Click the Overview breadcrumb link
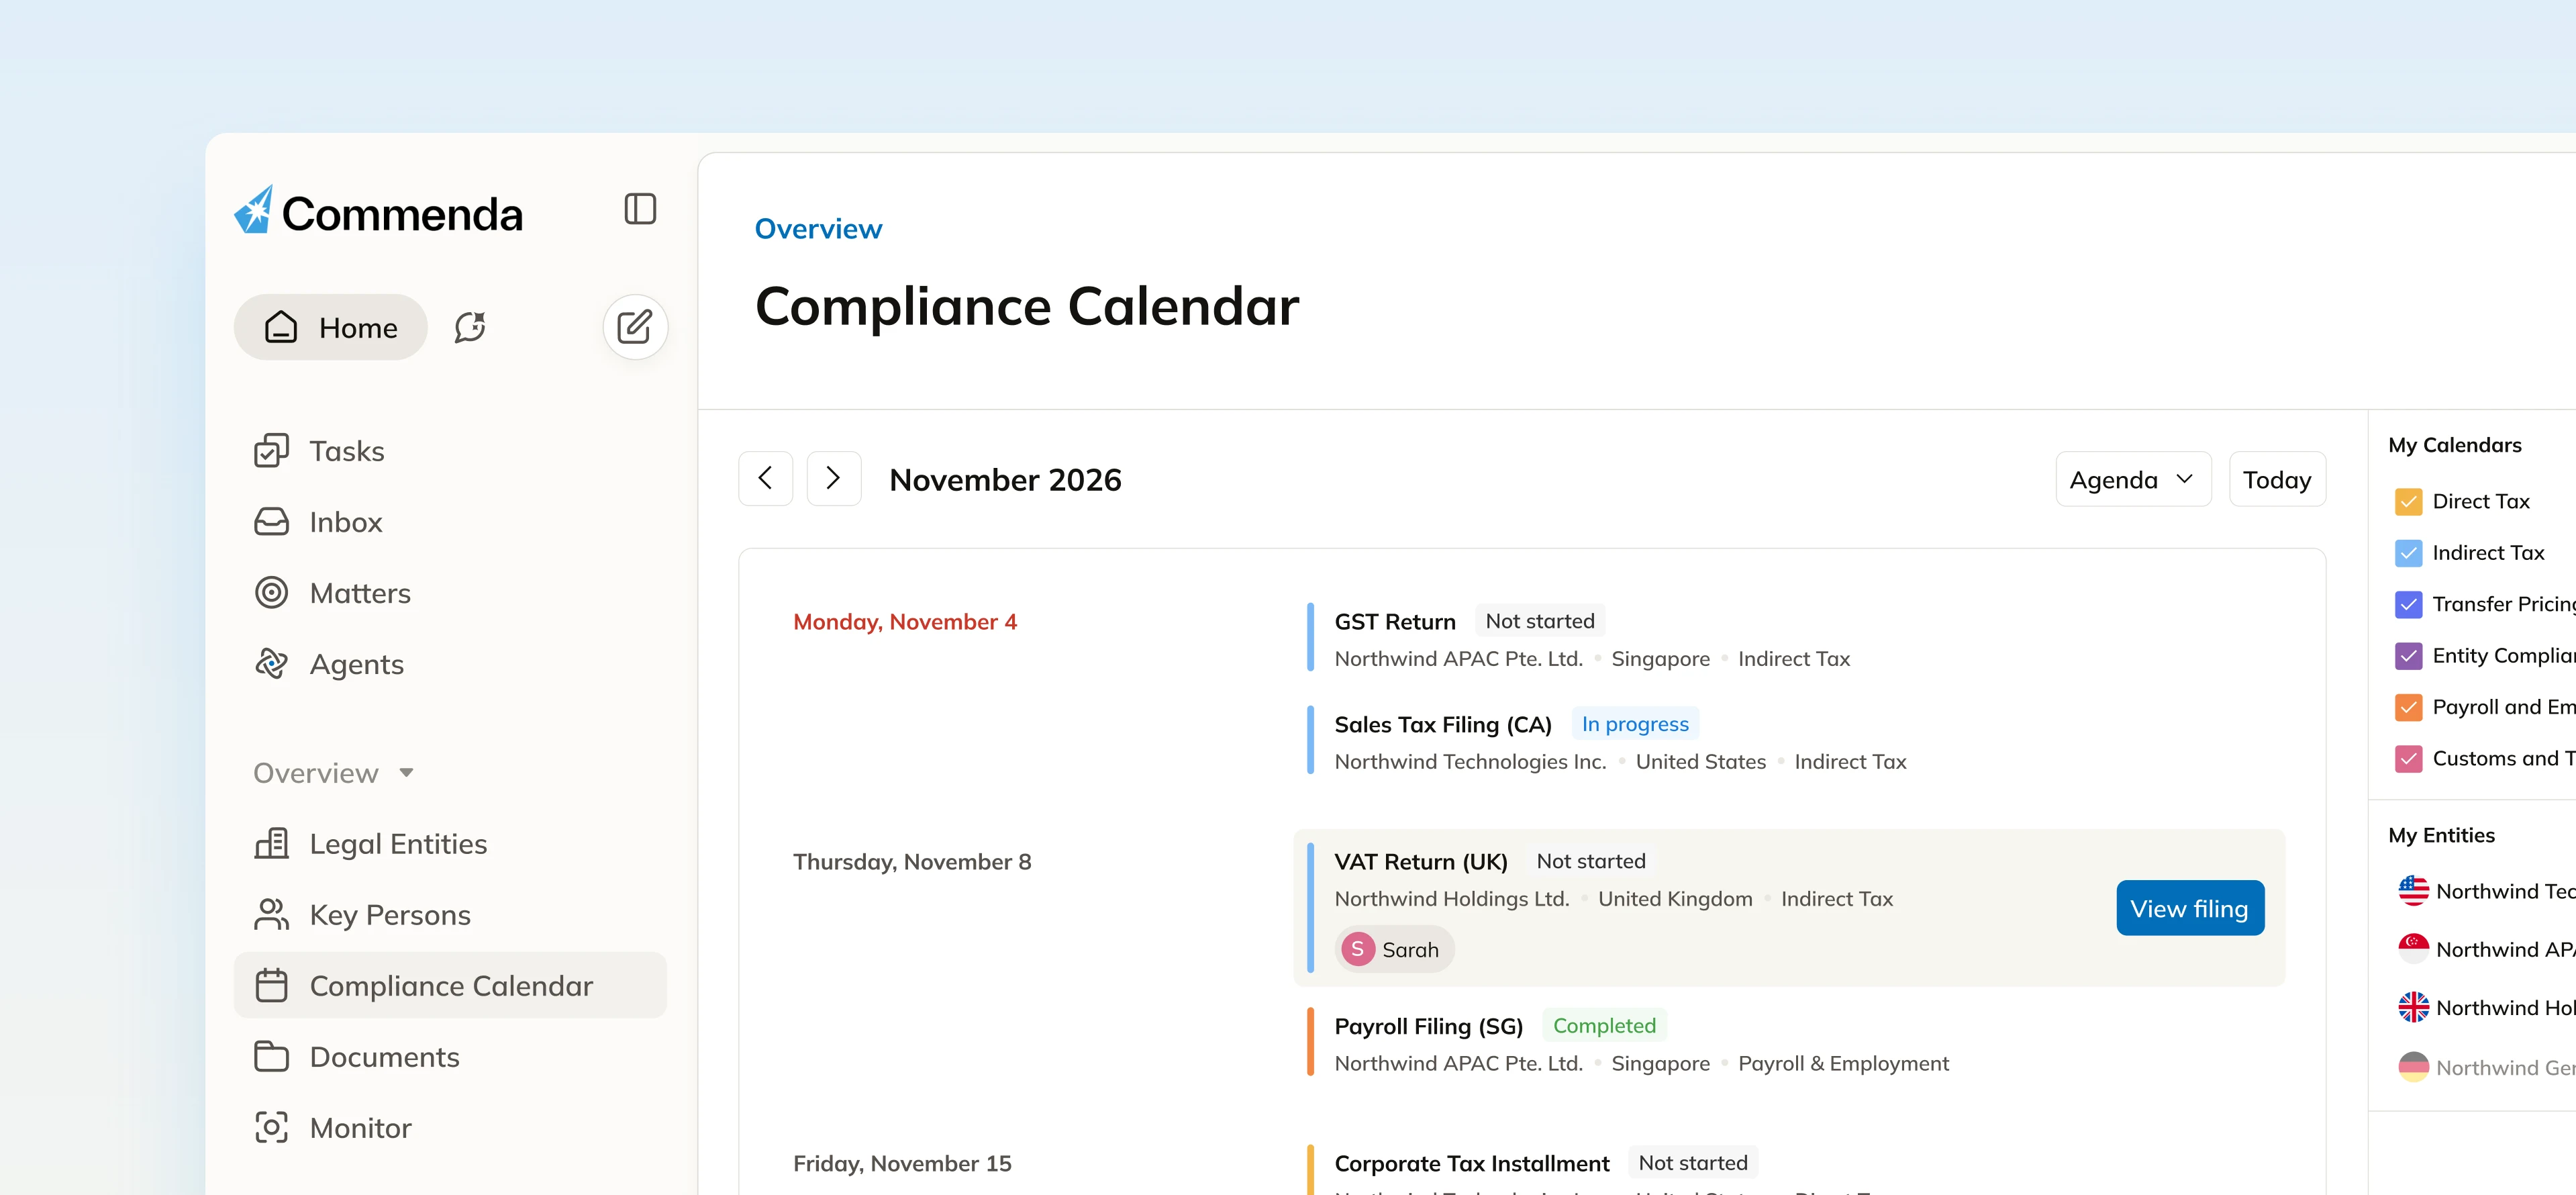2576x1195 pixels. [x=818, y=229]
